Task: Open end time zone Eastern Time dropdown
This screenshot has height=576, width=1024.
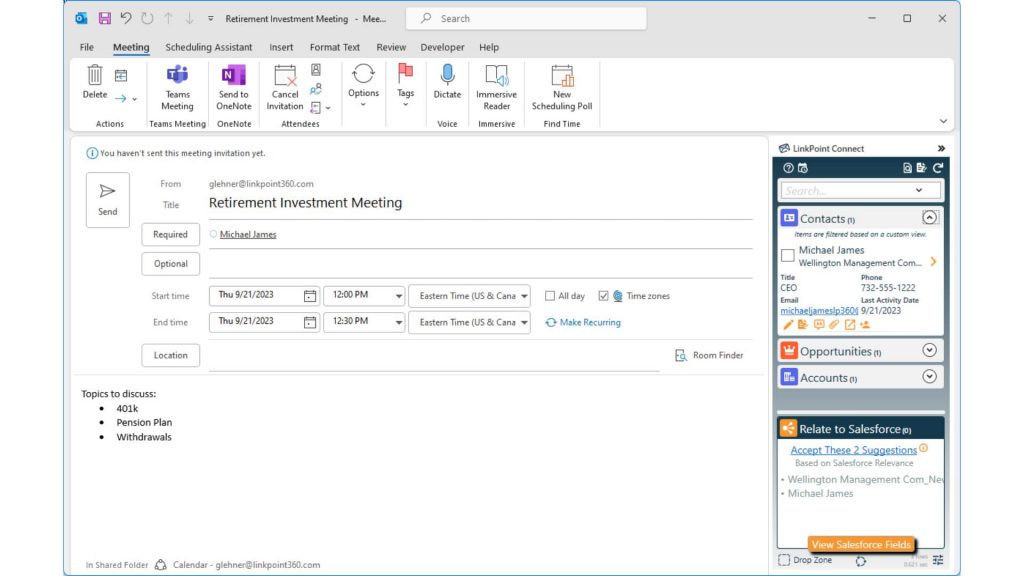Action: click(x=524, y=322)
